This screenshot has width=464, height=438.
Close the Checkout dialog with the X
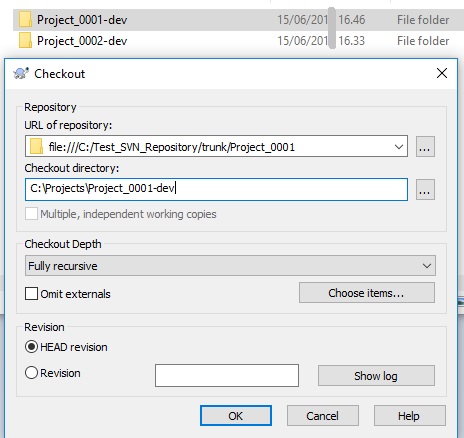coord(442,73)
